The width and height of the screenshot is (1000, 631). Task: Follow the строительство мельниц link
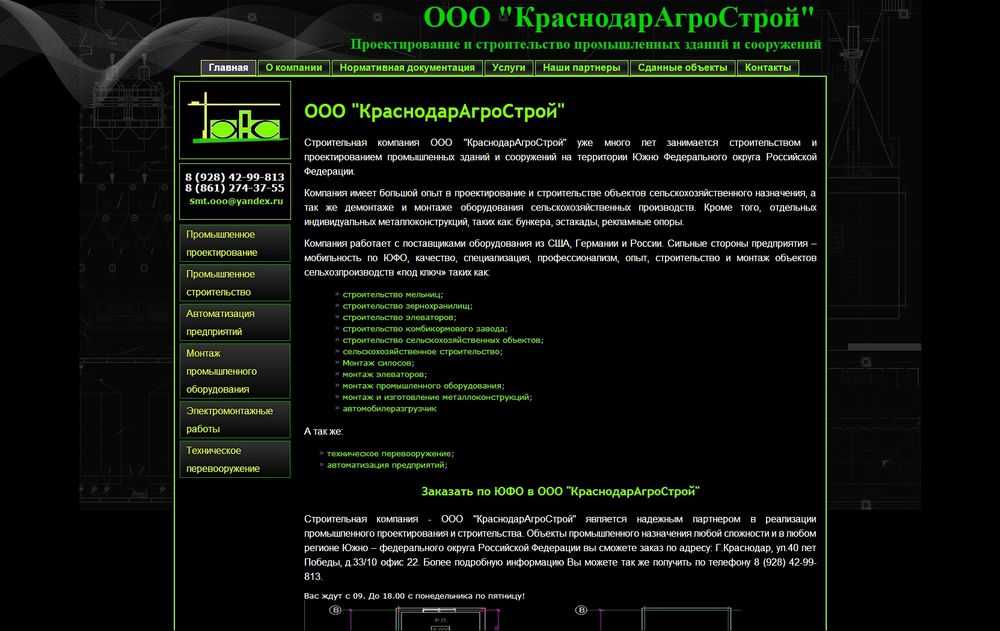pyautogui.click(x=392, y=295)
